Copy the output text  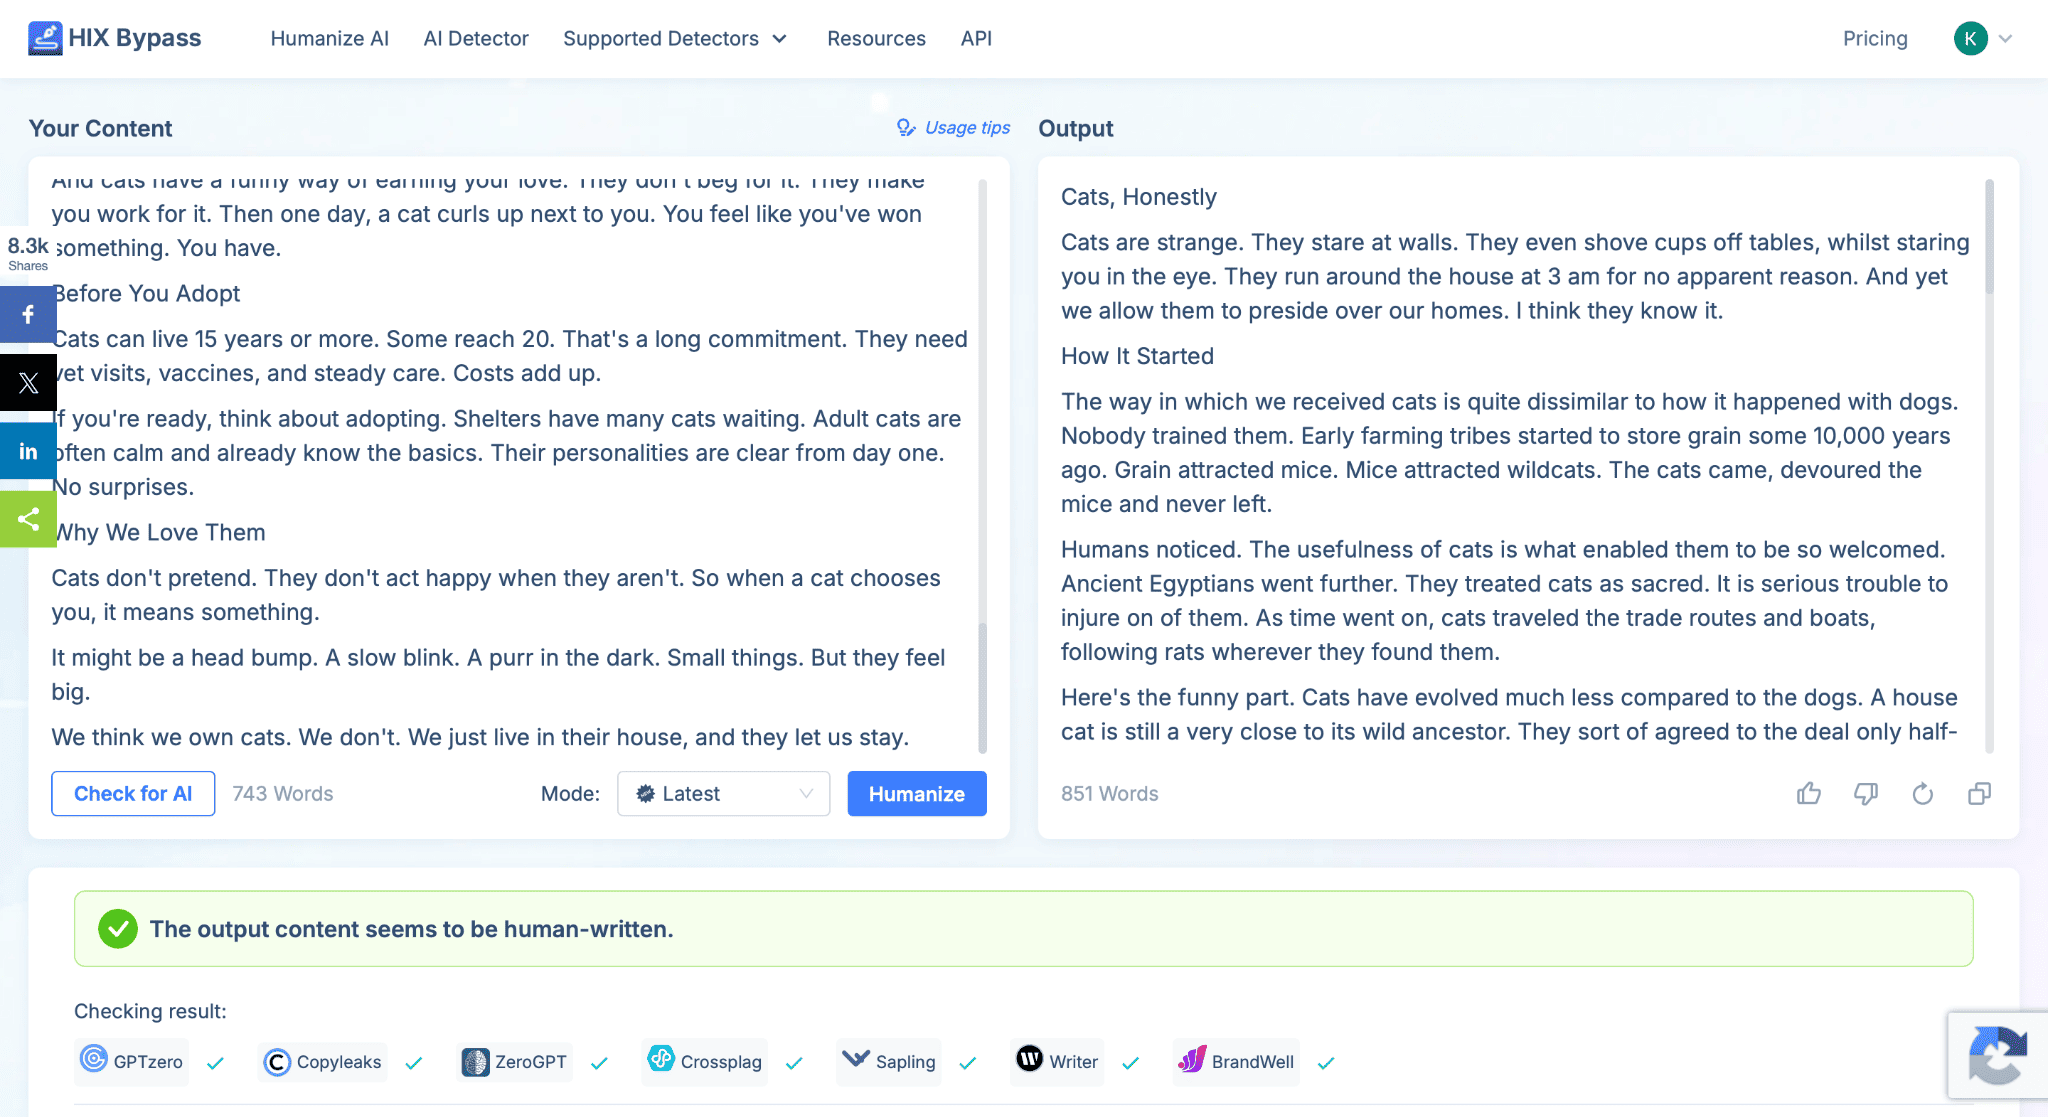(1979, 793)
